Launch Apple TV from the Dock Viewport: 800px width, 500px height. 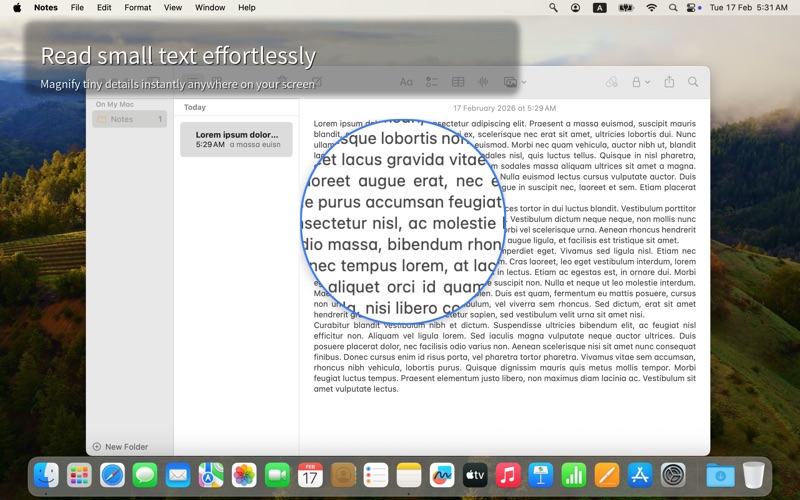(475, 476)
